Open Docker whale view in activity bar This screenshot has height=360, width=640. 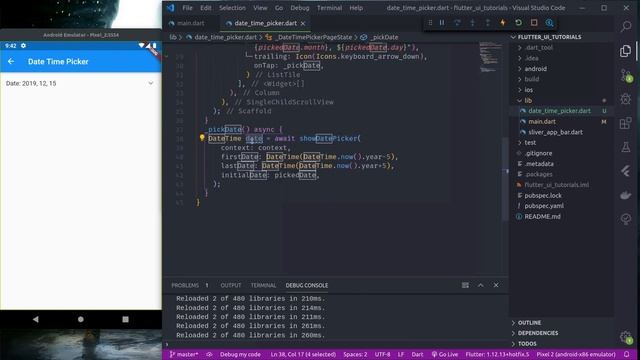[x=626, y=195]
